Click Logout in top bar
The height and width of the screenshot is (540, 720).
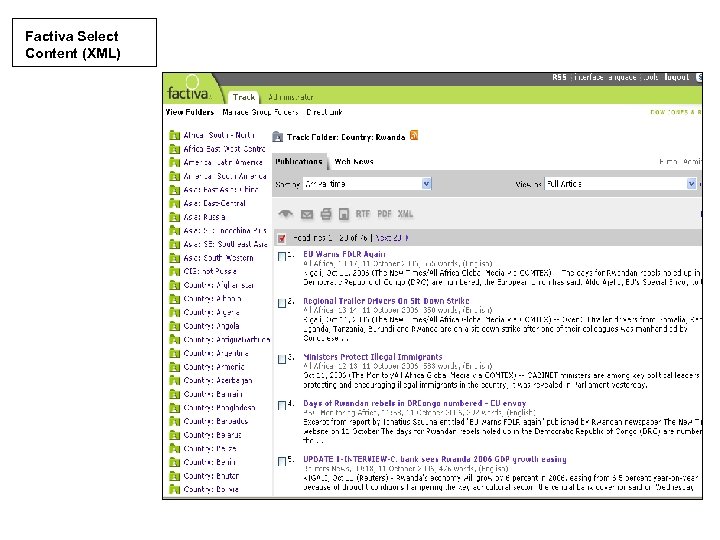tap(676, 77)
